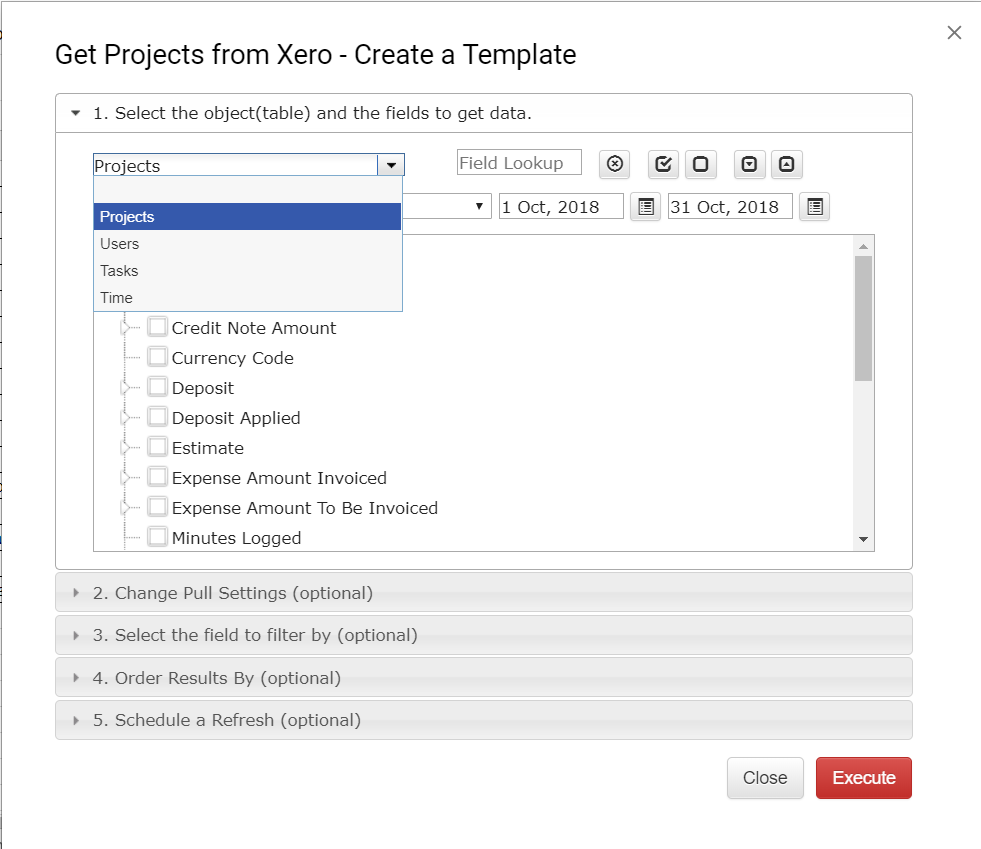The height and width of the screenshot is (849, 981).
Task: Open the end date calendar picker
Action: (x=815, y=207)
